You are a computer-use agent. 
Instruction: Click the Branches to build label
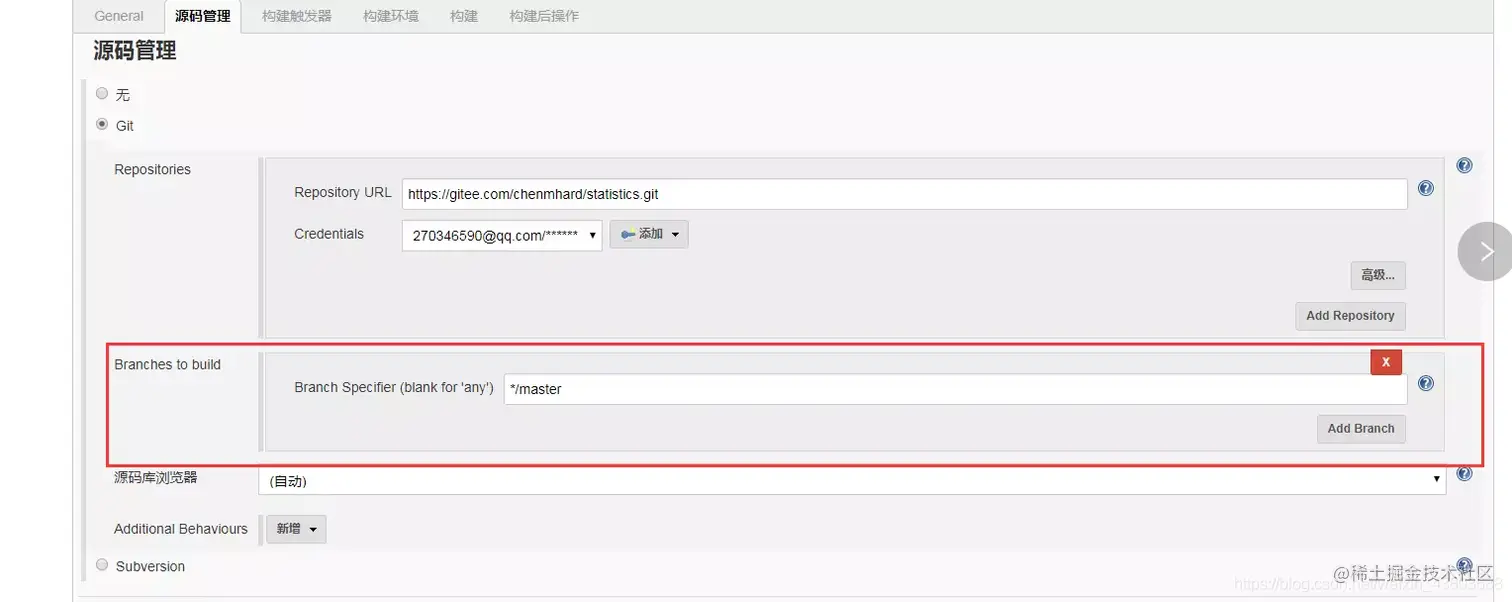(167, 364)
